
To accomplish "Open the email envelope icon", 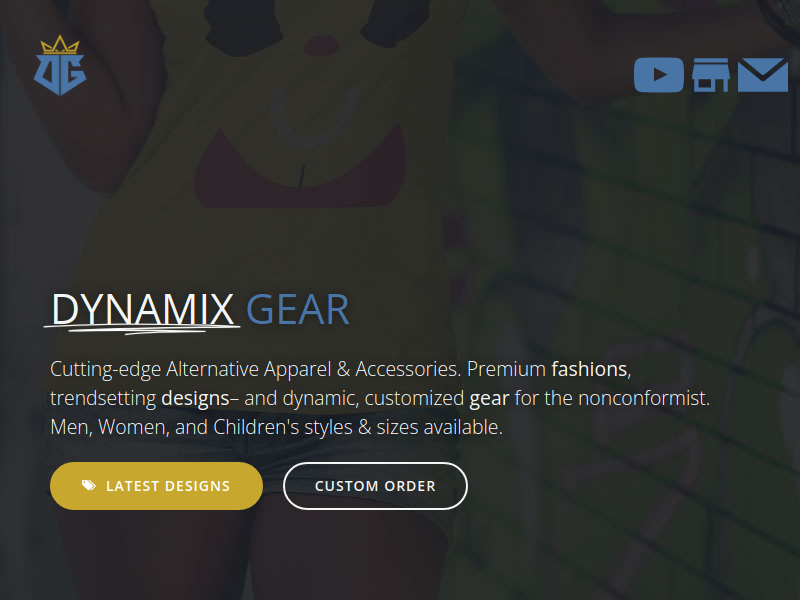I will tap(763, 75).
